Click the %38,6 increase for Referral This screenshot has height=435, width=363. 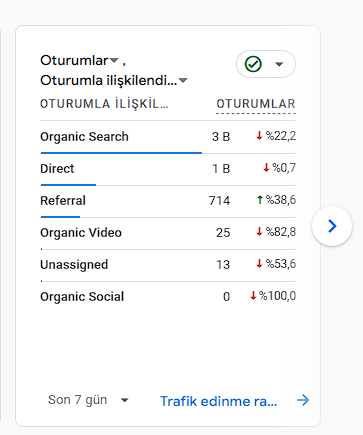[x=276, y=200]
